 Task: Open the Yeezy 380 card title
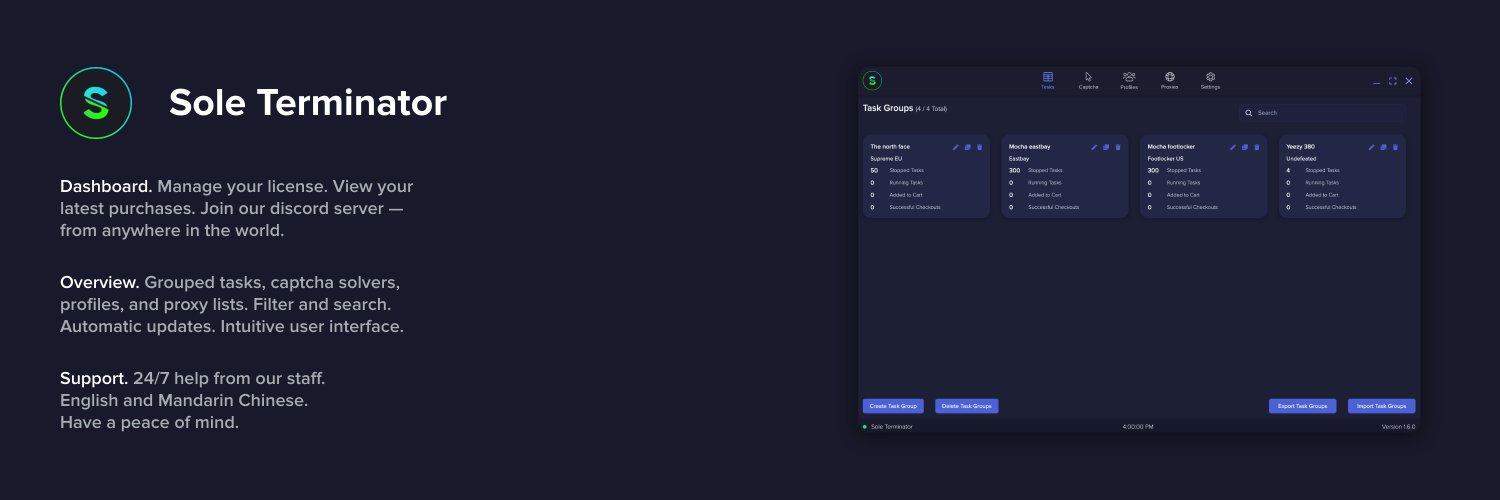pos(1300,147)
